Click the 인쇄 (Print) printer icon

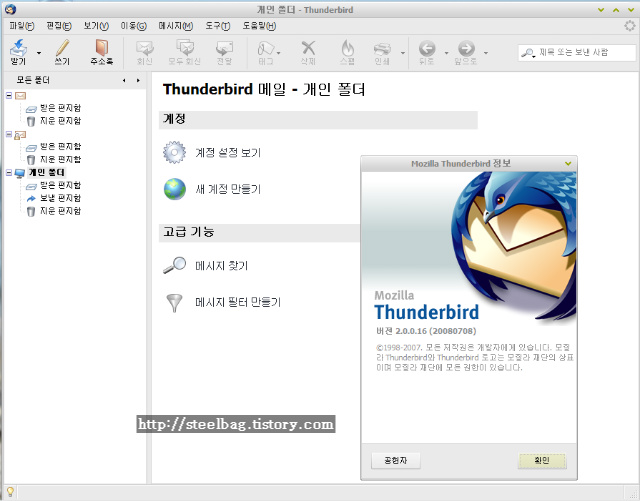pyautogui.click(x=382, y=49)
